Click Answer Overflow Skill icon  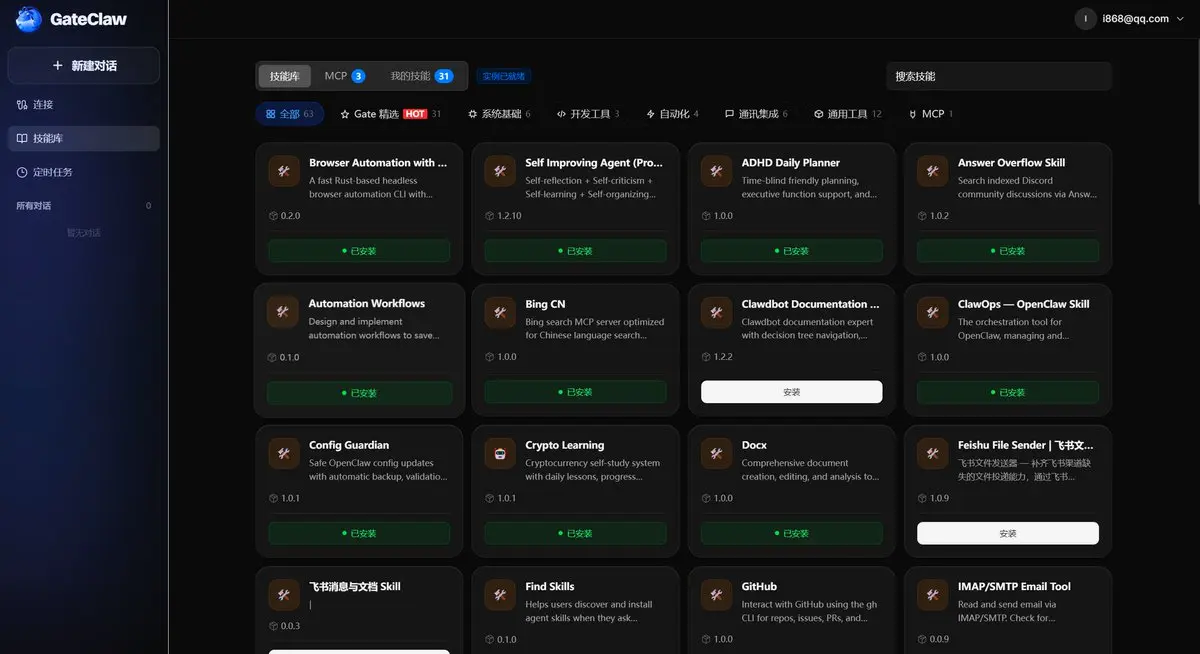point(932,171)
